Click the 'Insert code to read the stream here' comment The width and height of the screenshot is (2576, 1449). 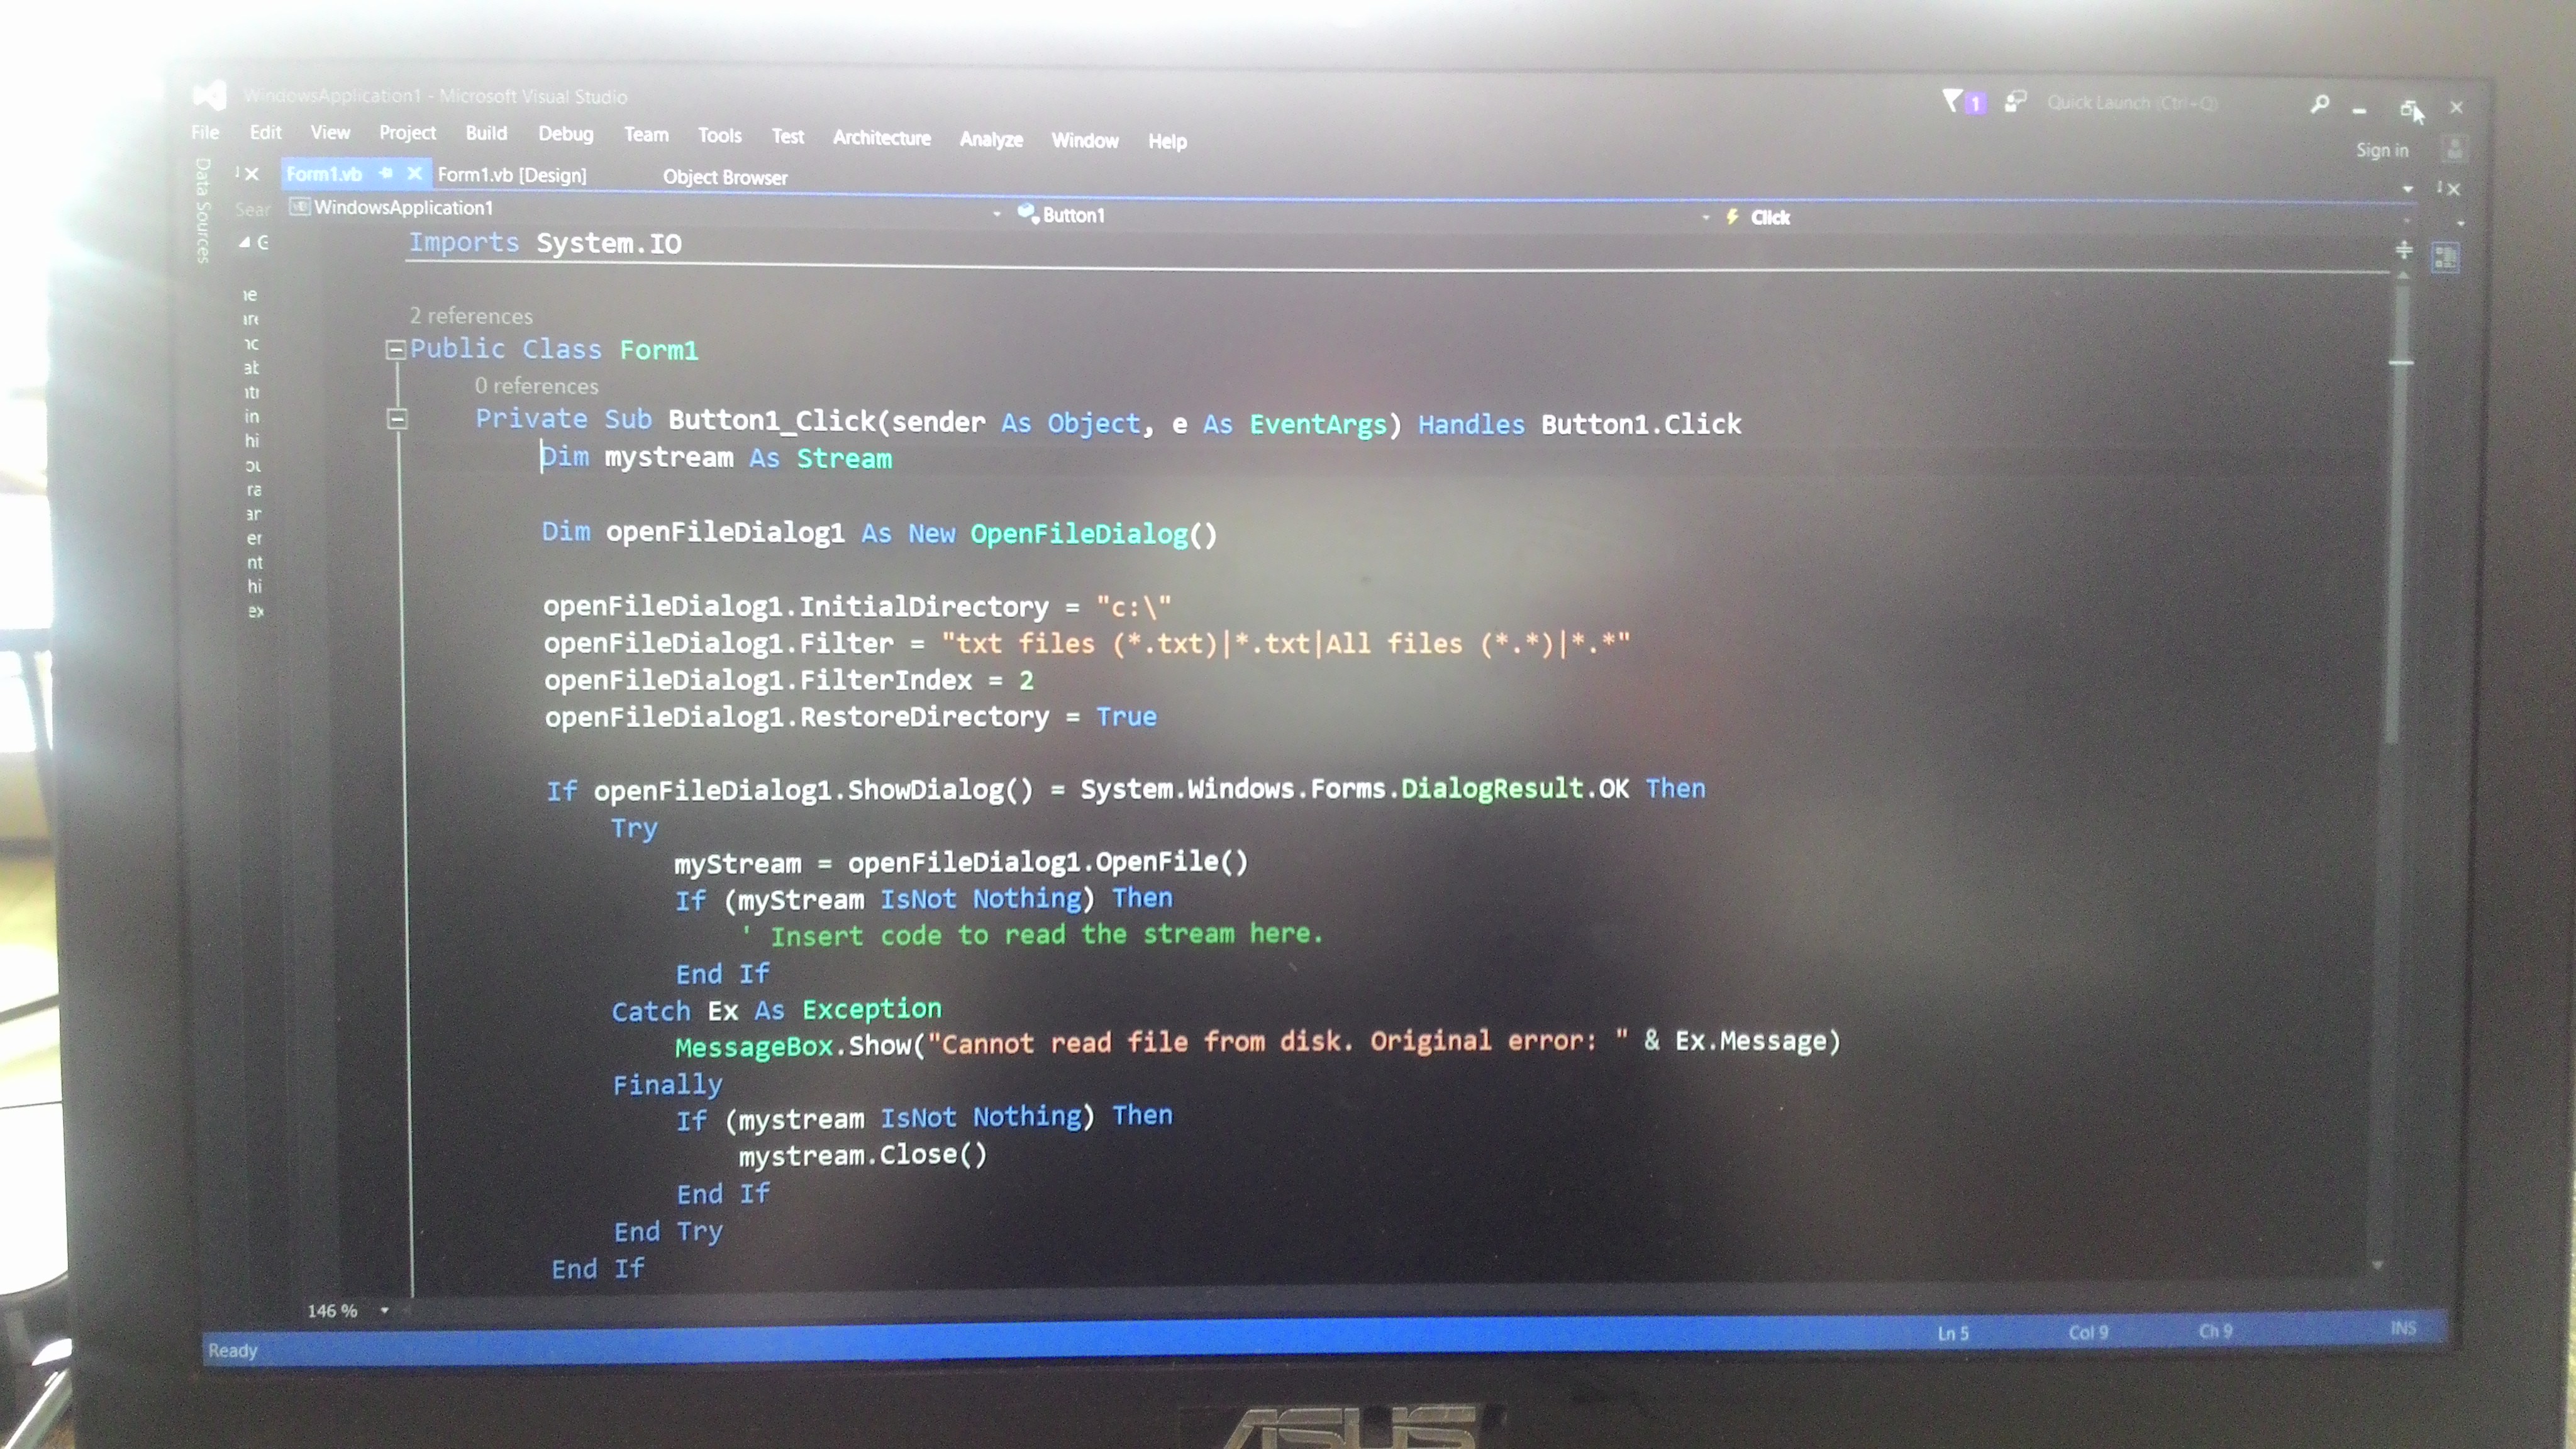point(1032,935)
